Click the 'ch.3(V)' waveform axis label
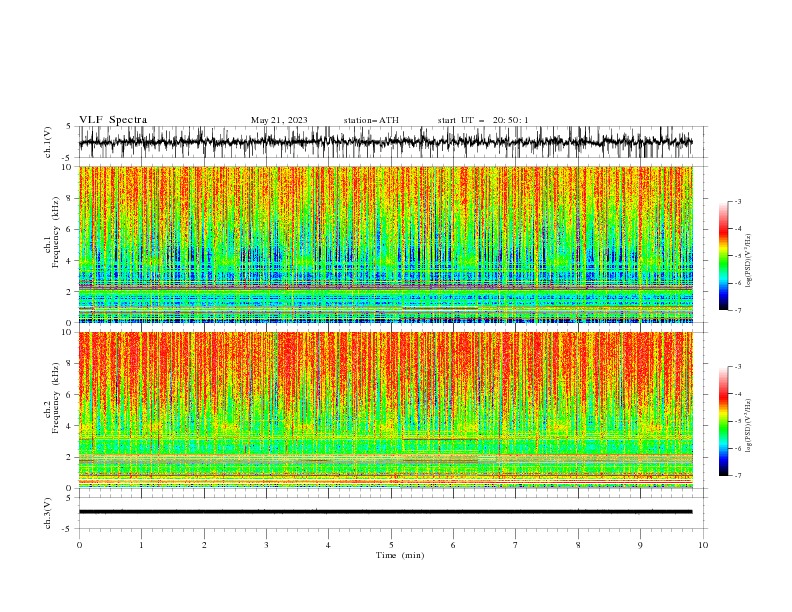792x612 pixels. click(x=48, y=513)
